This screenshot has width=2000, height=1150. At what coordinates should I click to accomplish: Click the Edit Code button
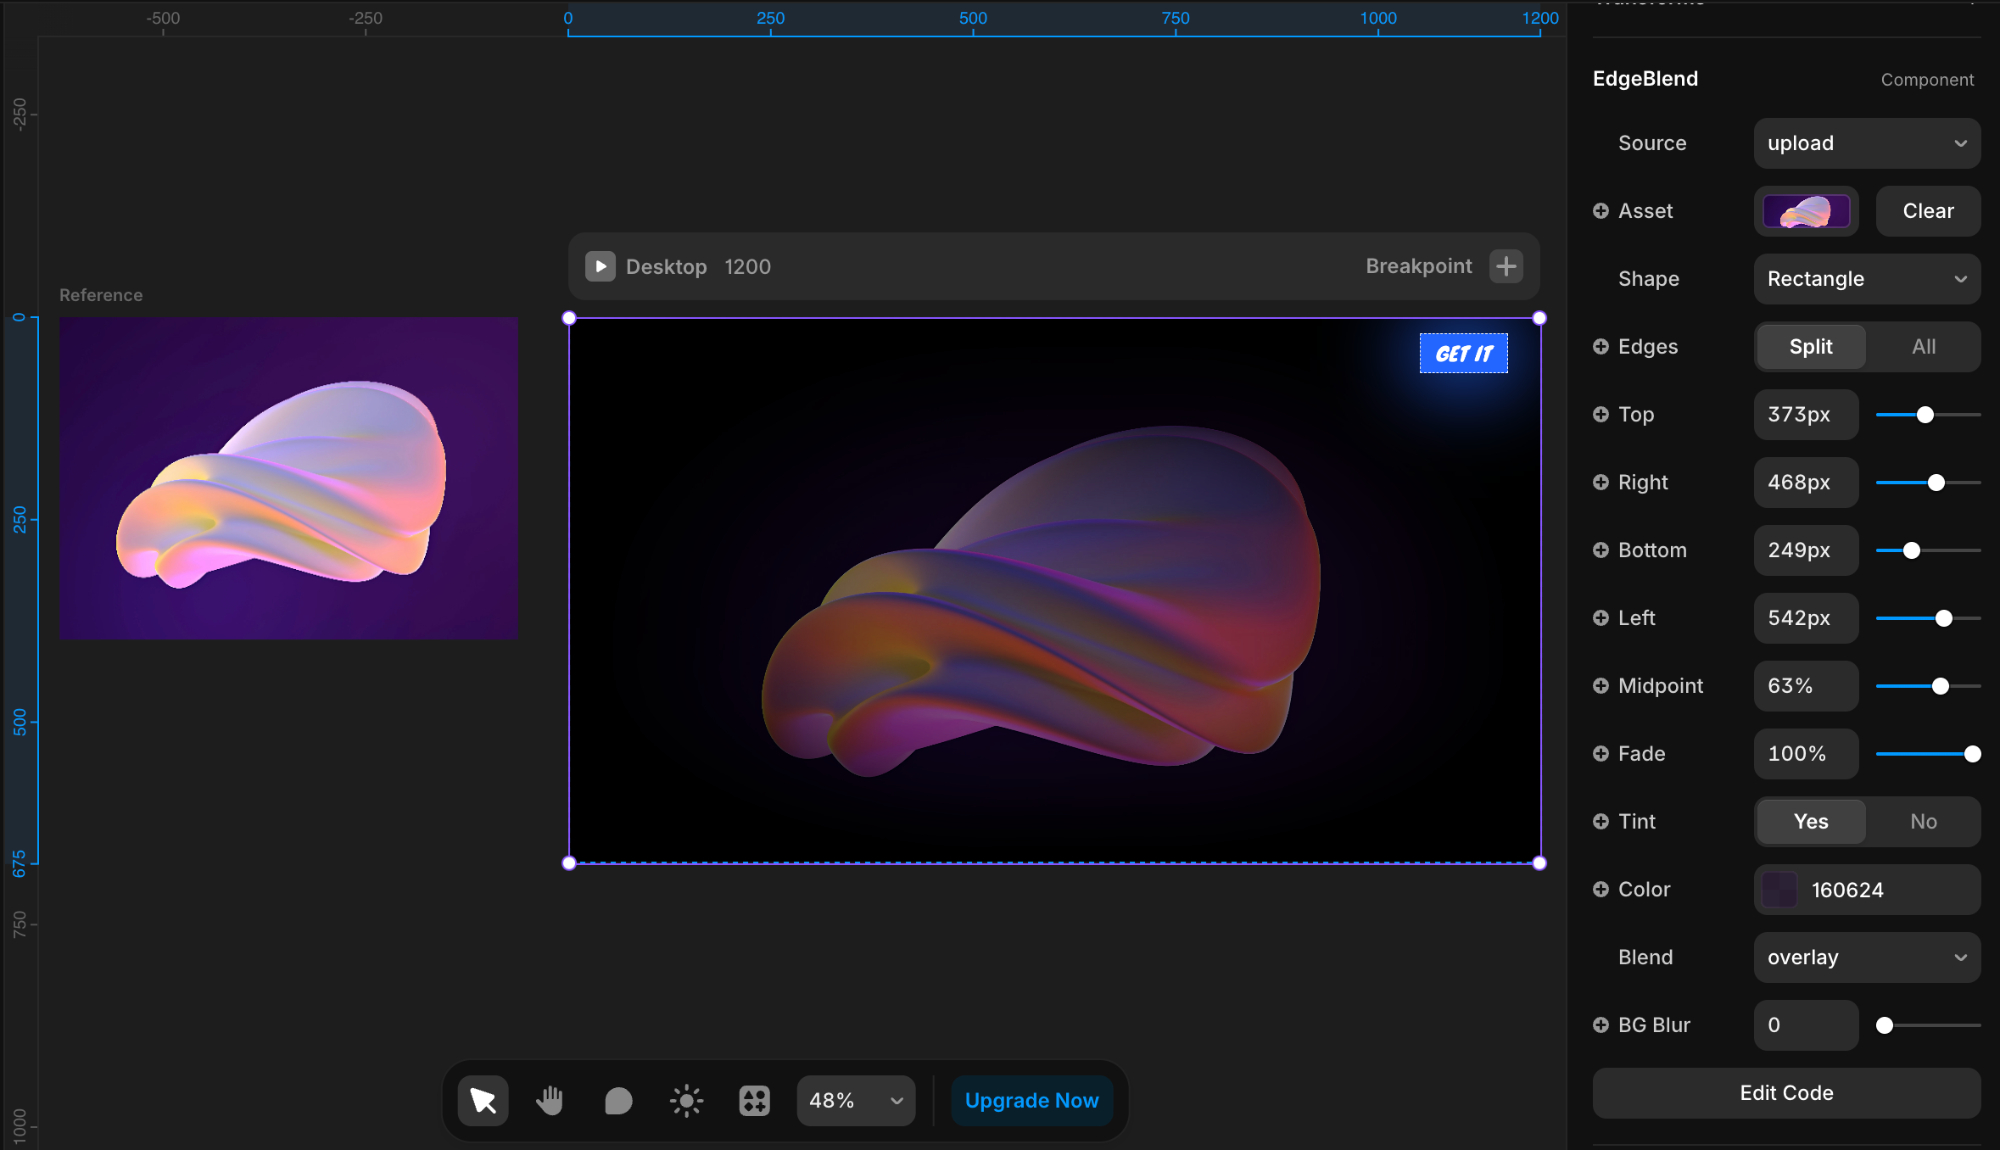pyautogui.click(x=1786, y=1093)
